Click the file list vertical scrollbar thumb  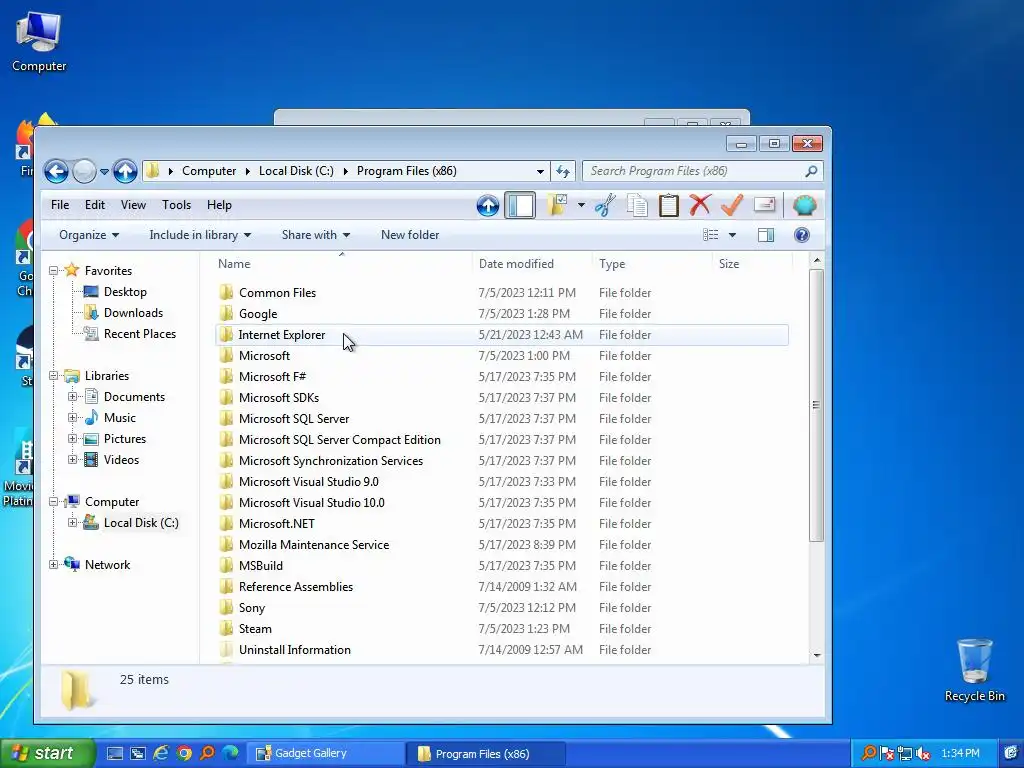pyautogui.click(x=816, y=405)
